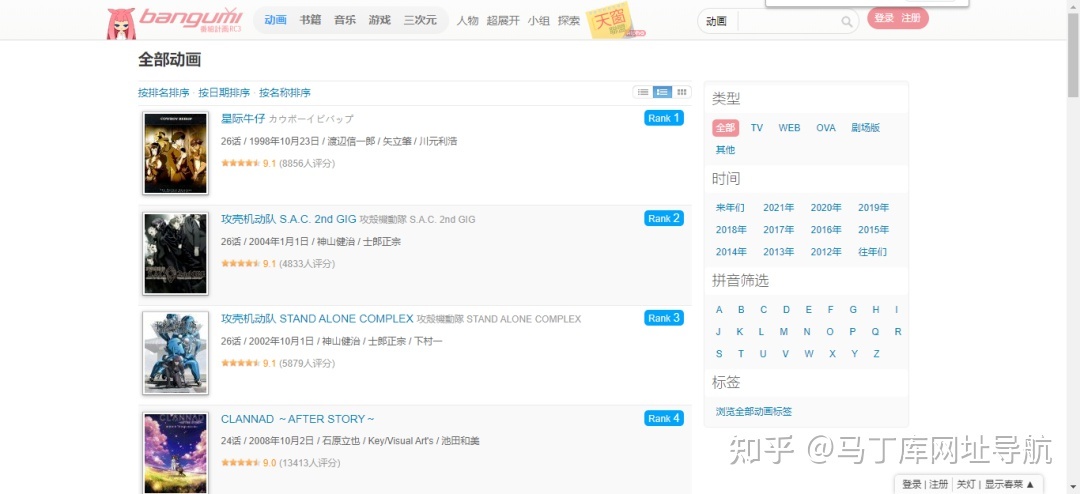Screen dimensions: 1080x494
Task: Click the Bangumi mascot logo
Action: 122,23
